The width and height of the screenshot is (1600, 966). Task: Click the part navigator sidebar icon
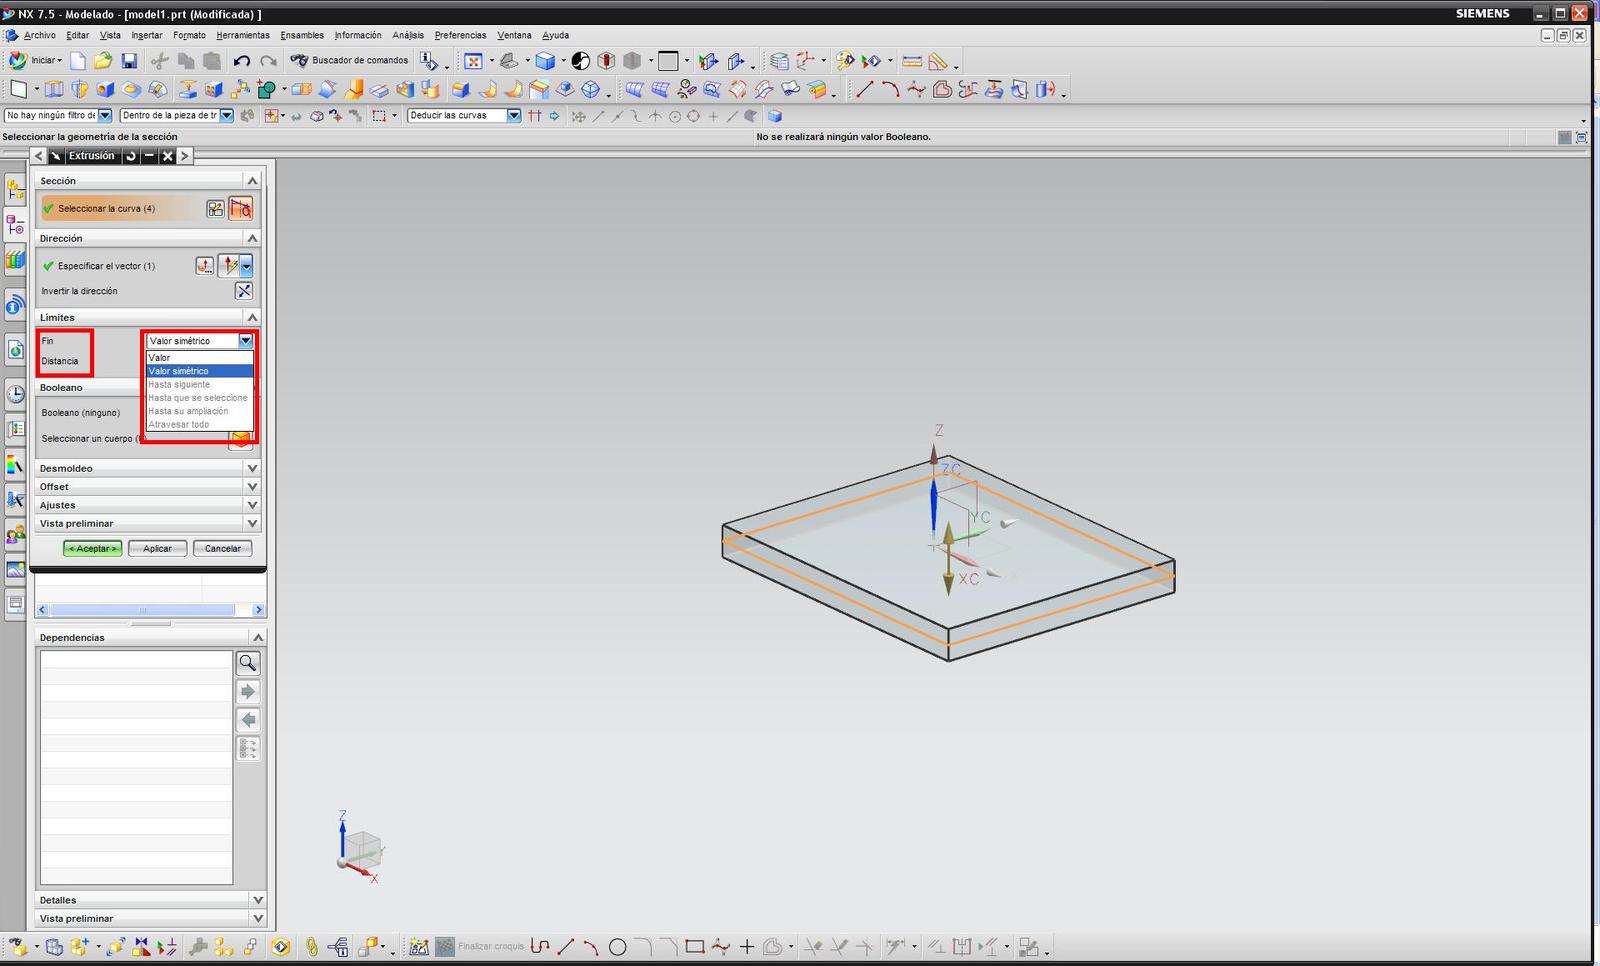pyautogui.click(x=15, y=225)
